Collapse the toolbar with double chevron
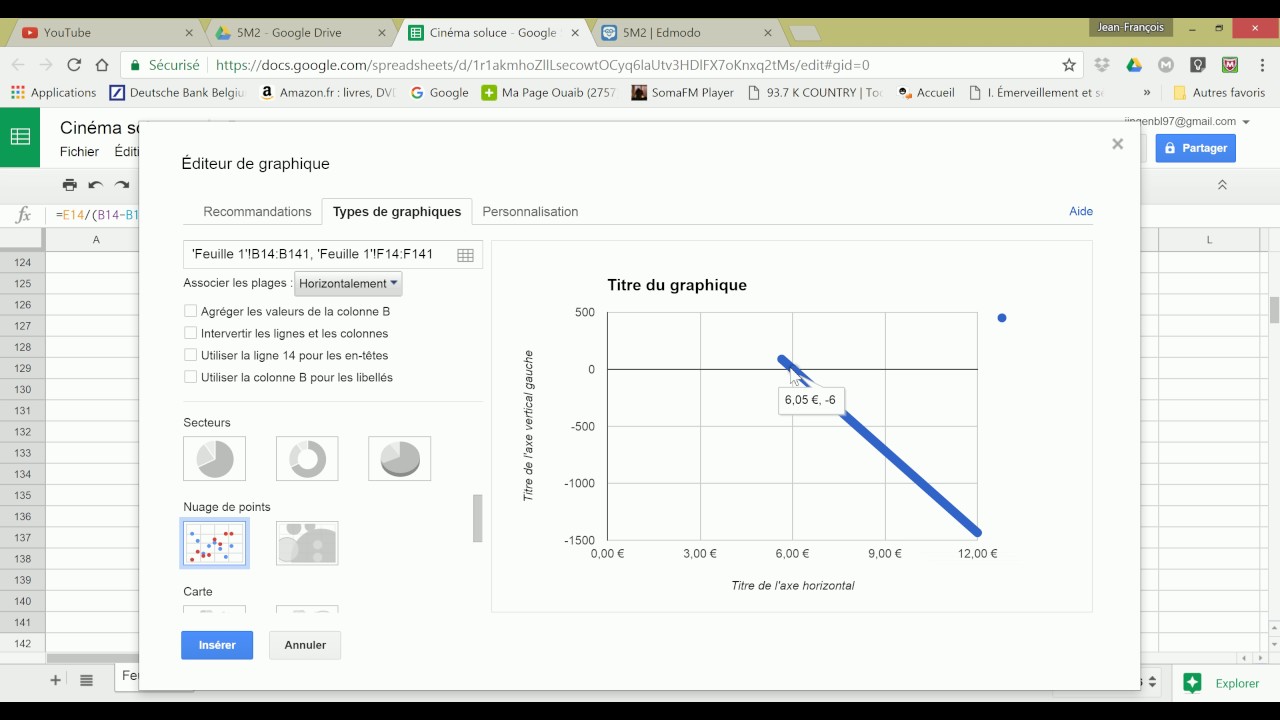Viewport: 1280px width, 720px height. (x=1222, y=185)
